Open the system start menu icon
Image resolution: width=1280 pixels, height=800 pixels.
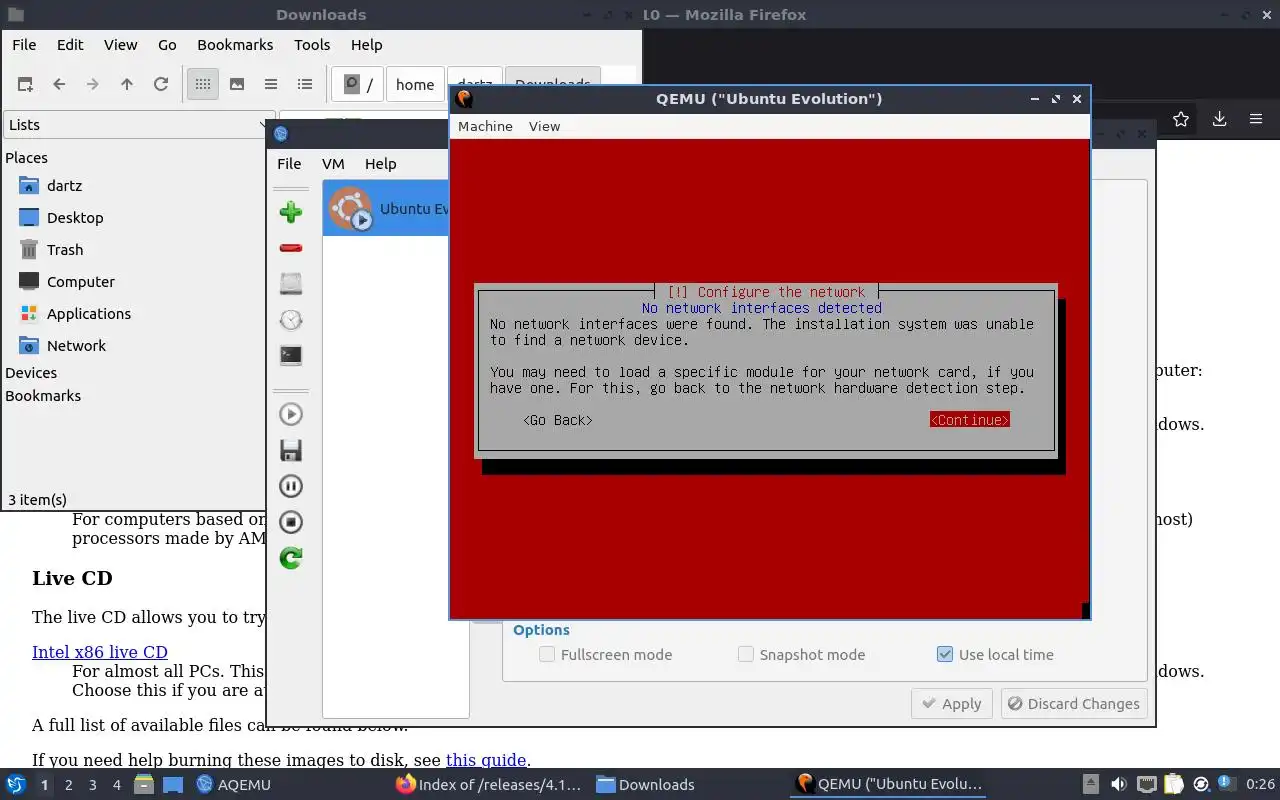[16, 785]
